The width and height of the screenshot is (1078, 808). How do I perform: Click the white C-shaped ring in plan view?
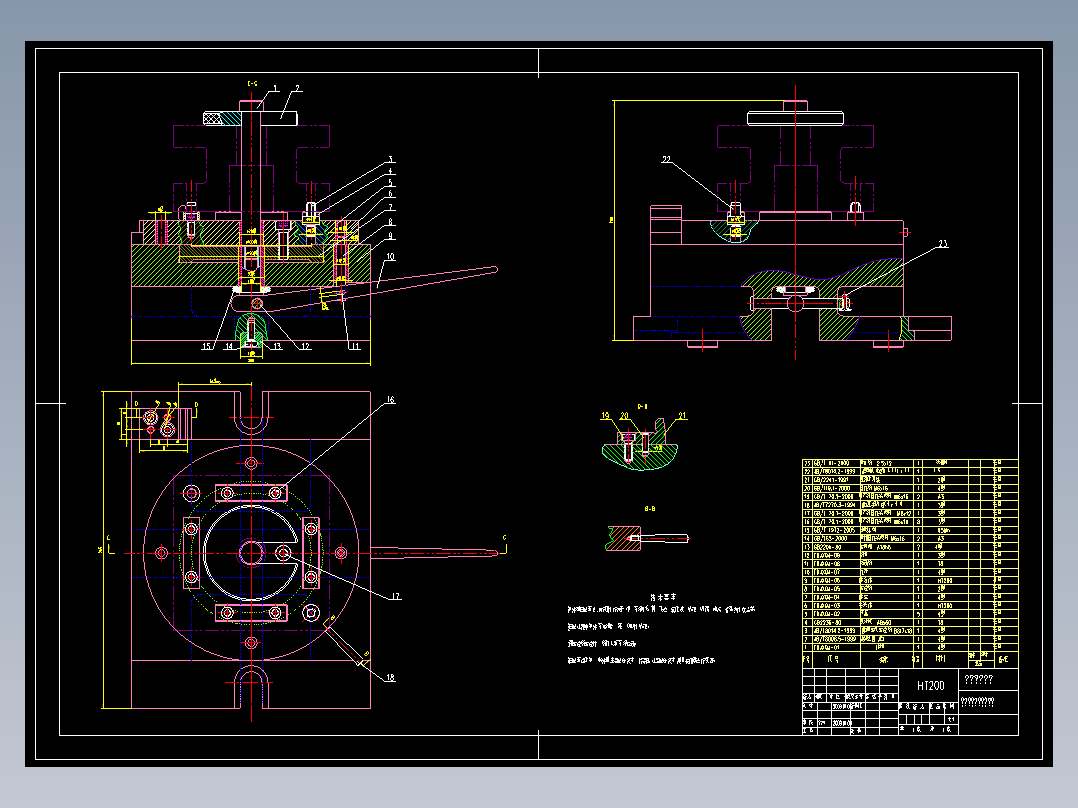coord(252,552)
